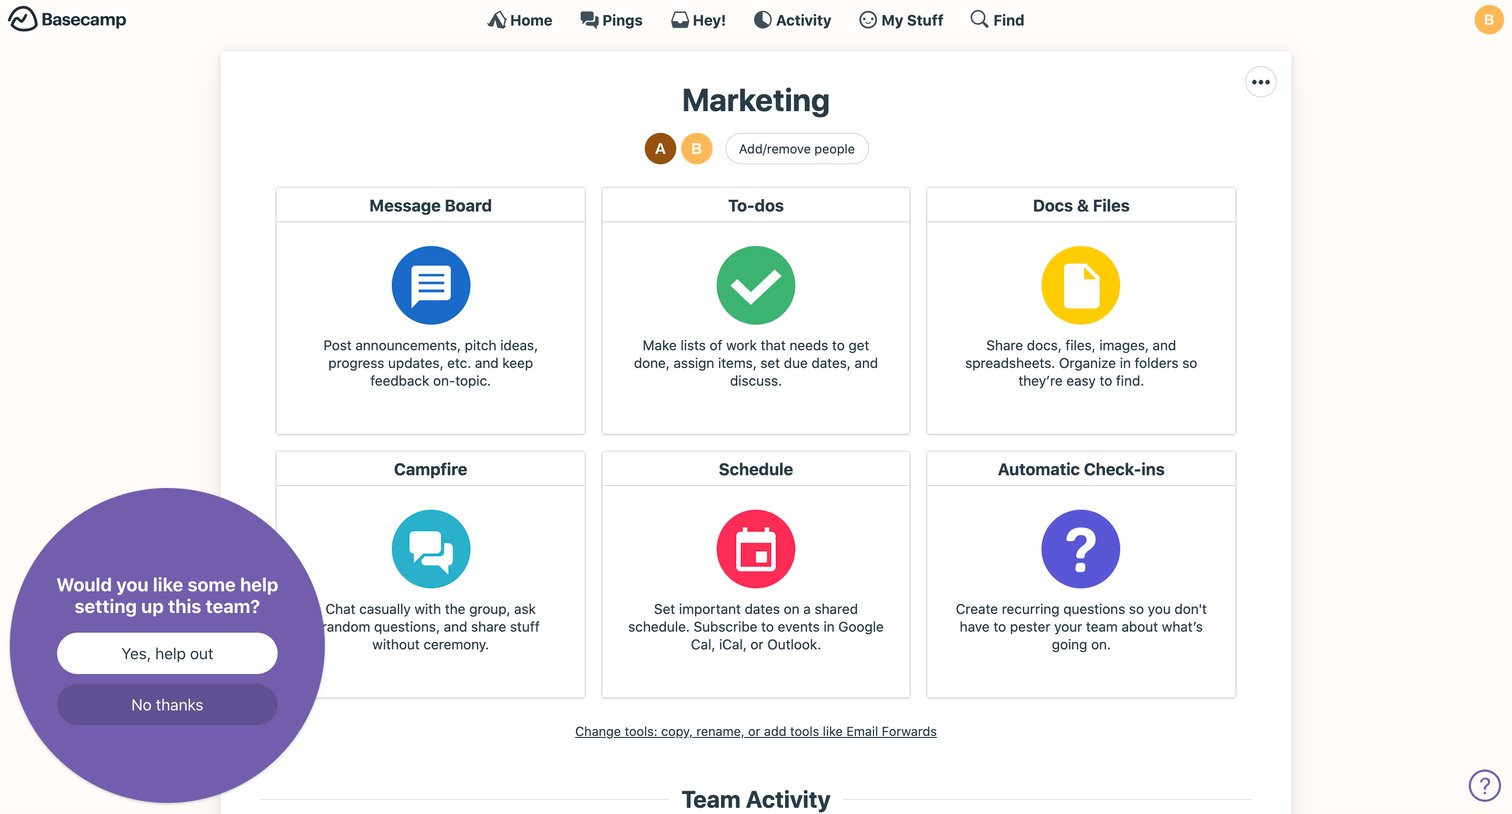Click avatar A under Marketing
The image size is (1512, 814).
click(x=660, y=149)
